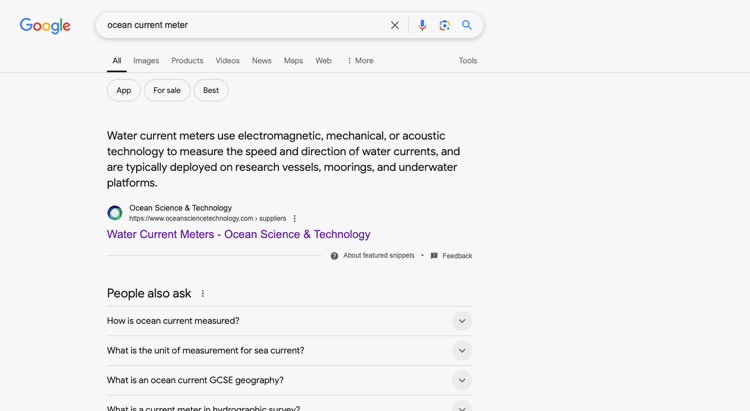Start voice search with microphone icon
750x411 pixels.
click(x=422, y=25)
